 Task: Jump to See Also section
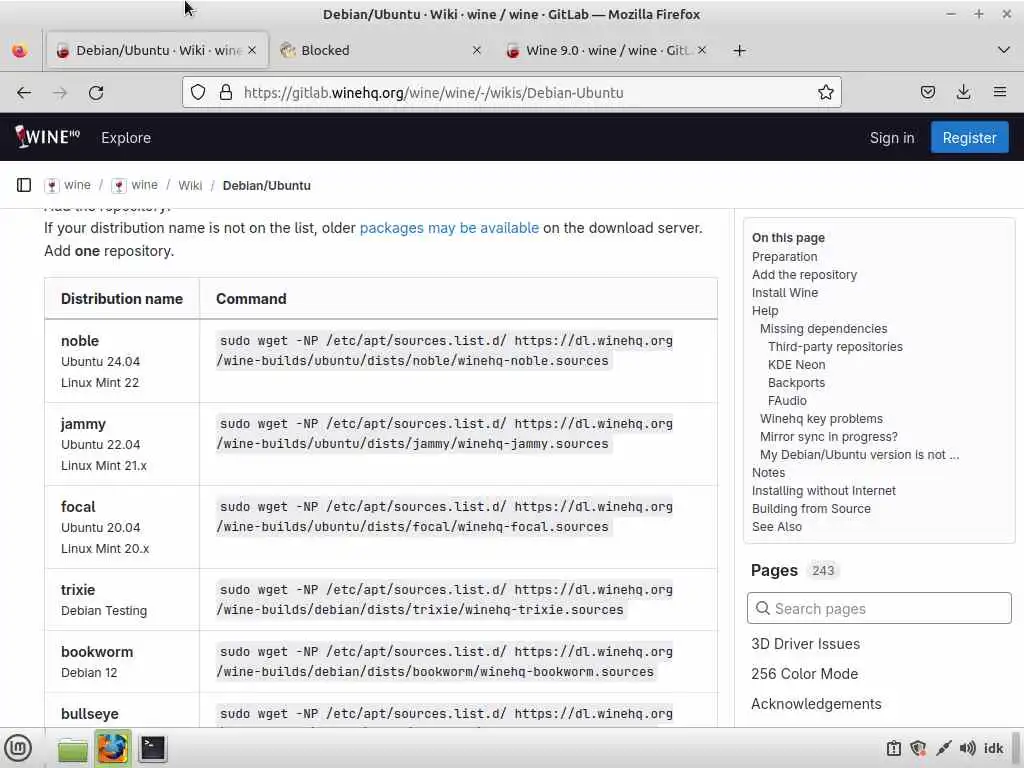pyautogui.click(x=776, y=526)
